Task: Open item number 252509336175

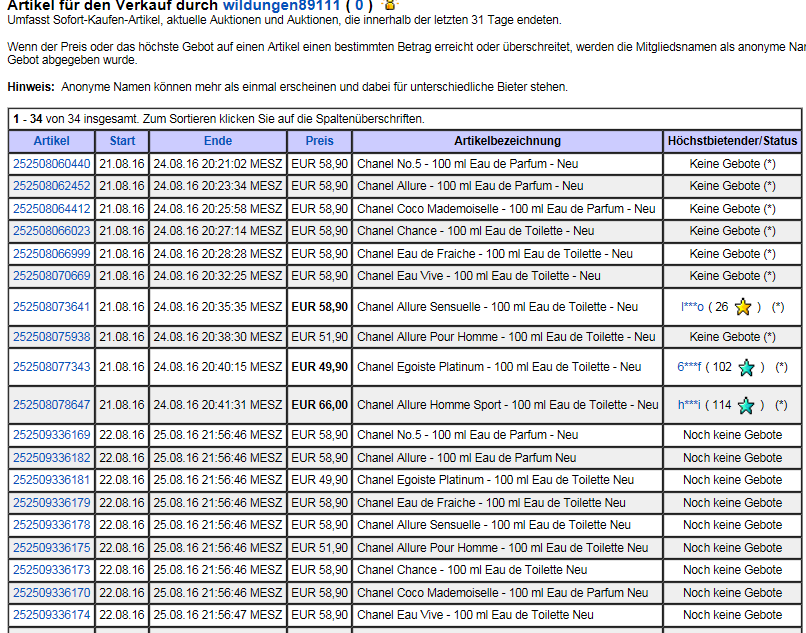Action: point(51,548)
